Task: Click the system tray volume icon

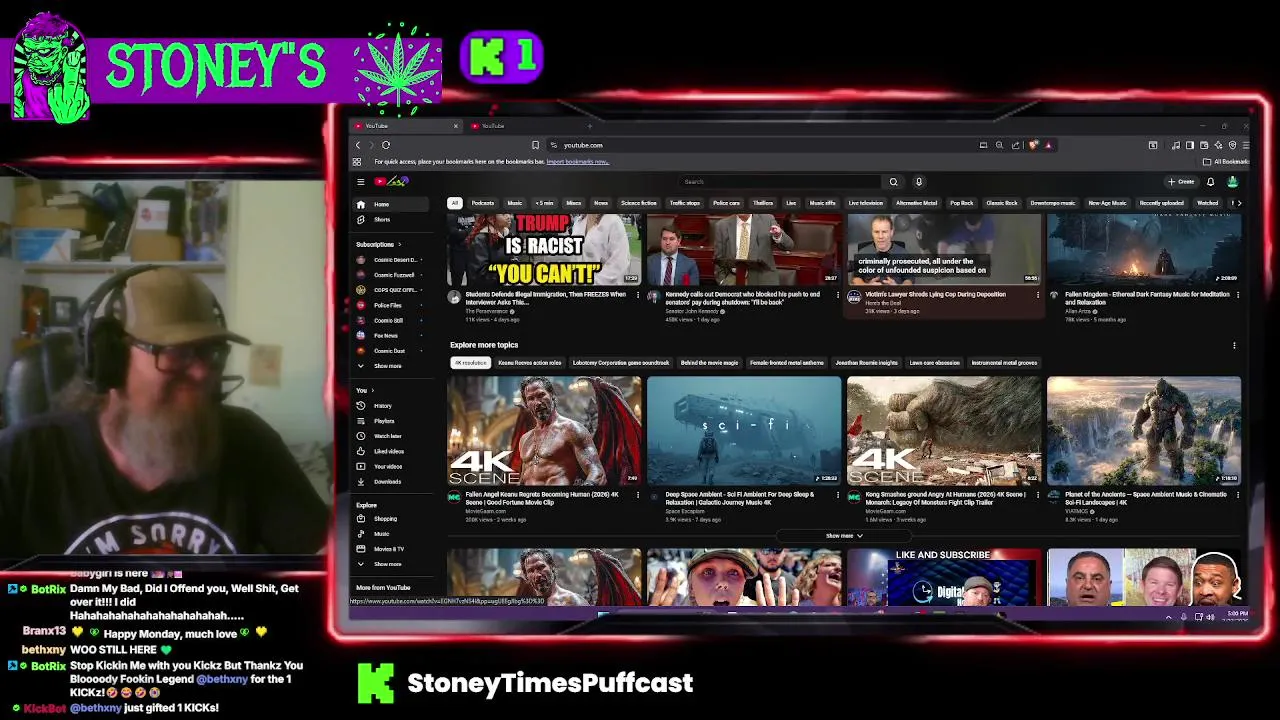Action: tap(1210, 617)
